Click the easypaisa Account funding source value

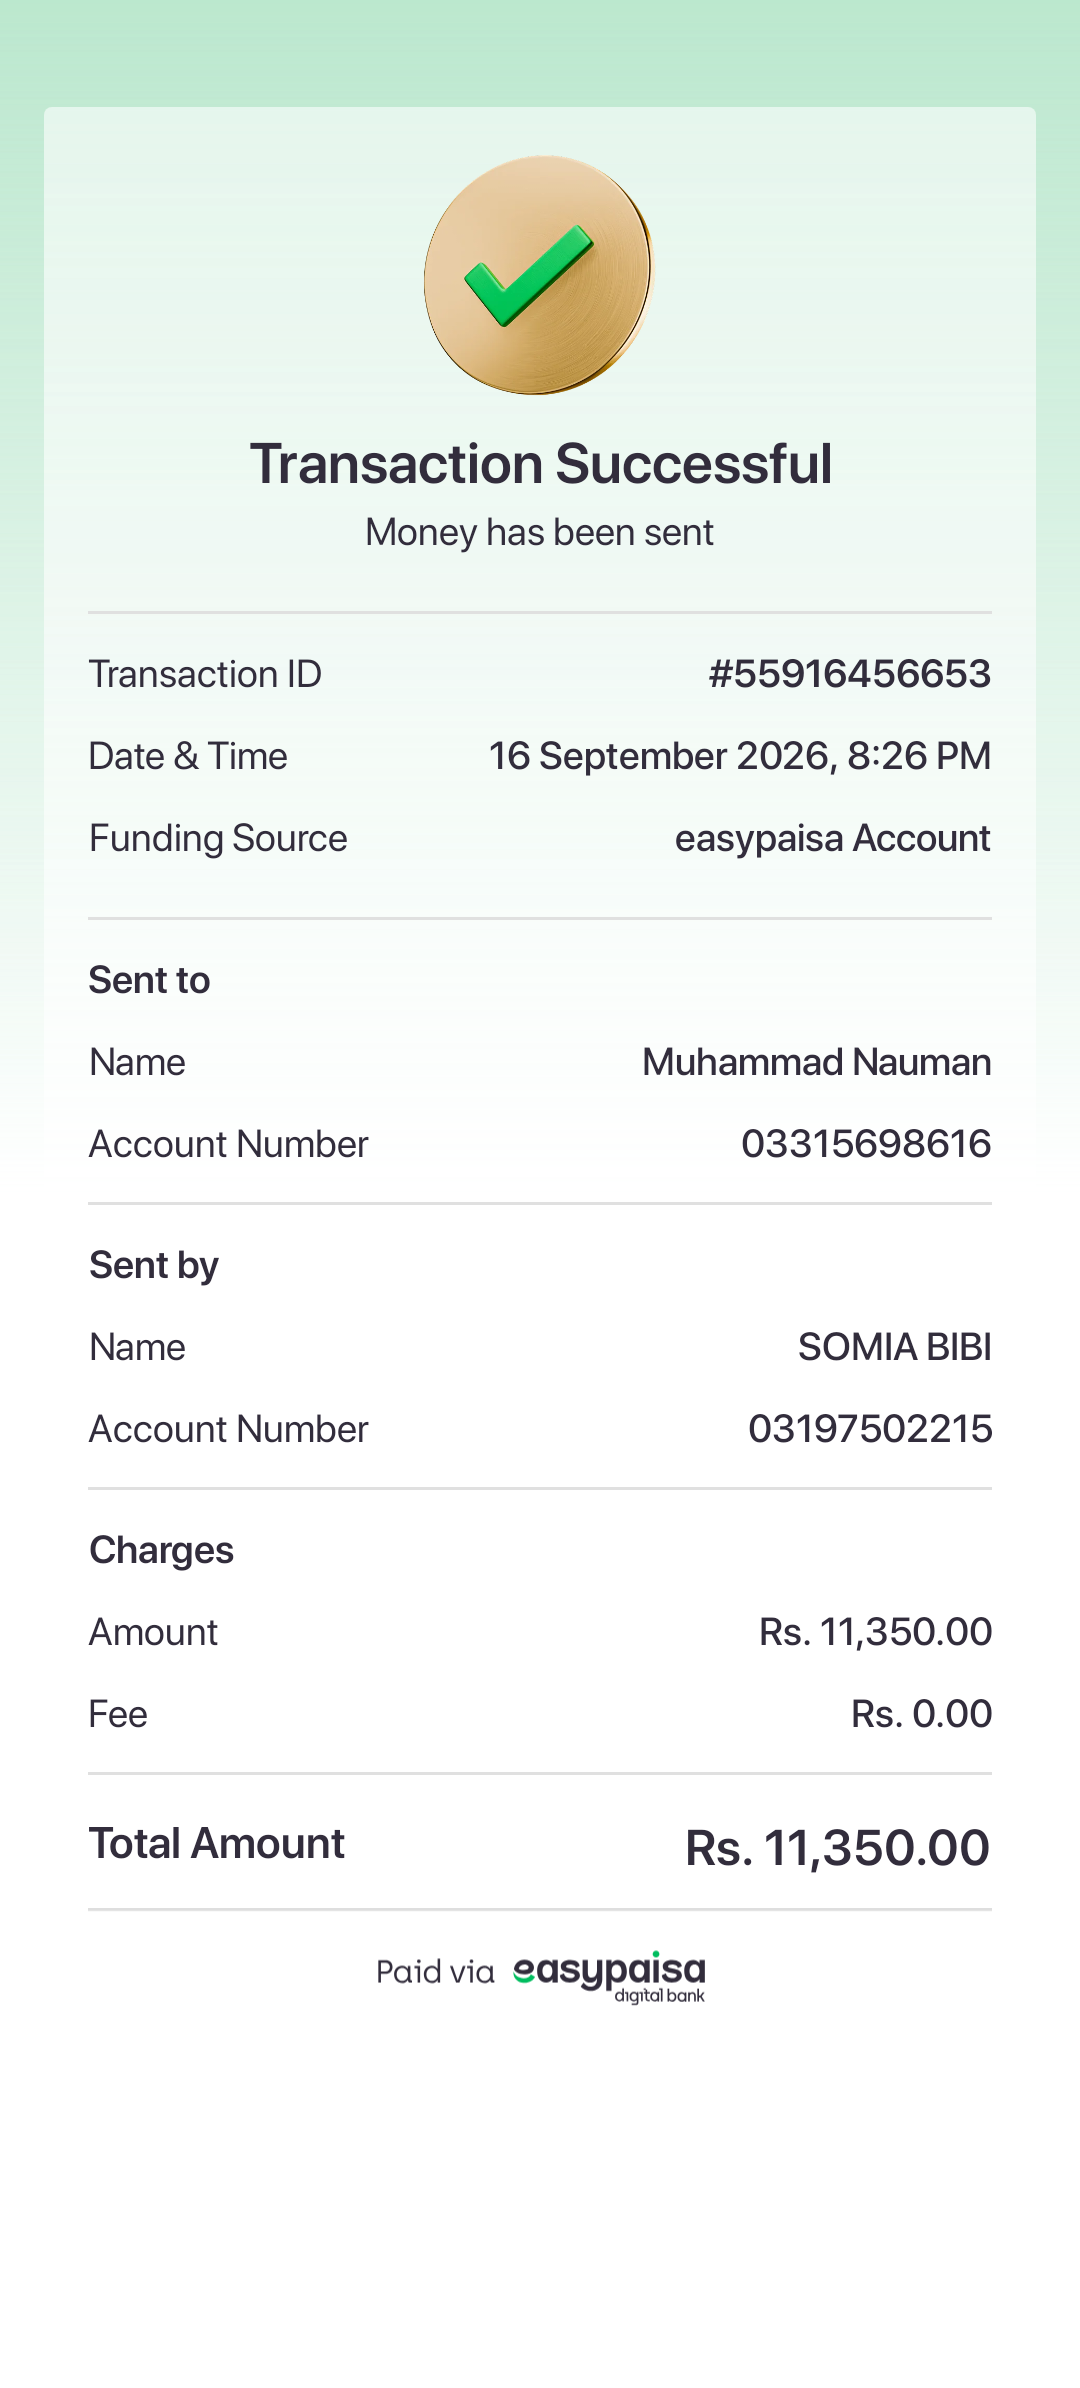pyautogui.click(x=833, y=838)
